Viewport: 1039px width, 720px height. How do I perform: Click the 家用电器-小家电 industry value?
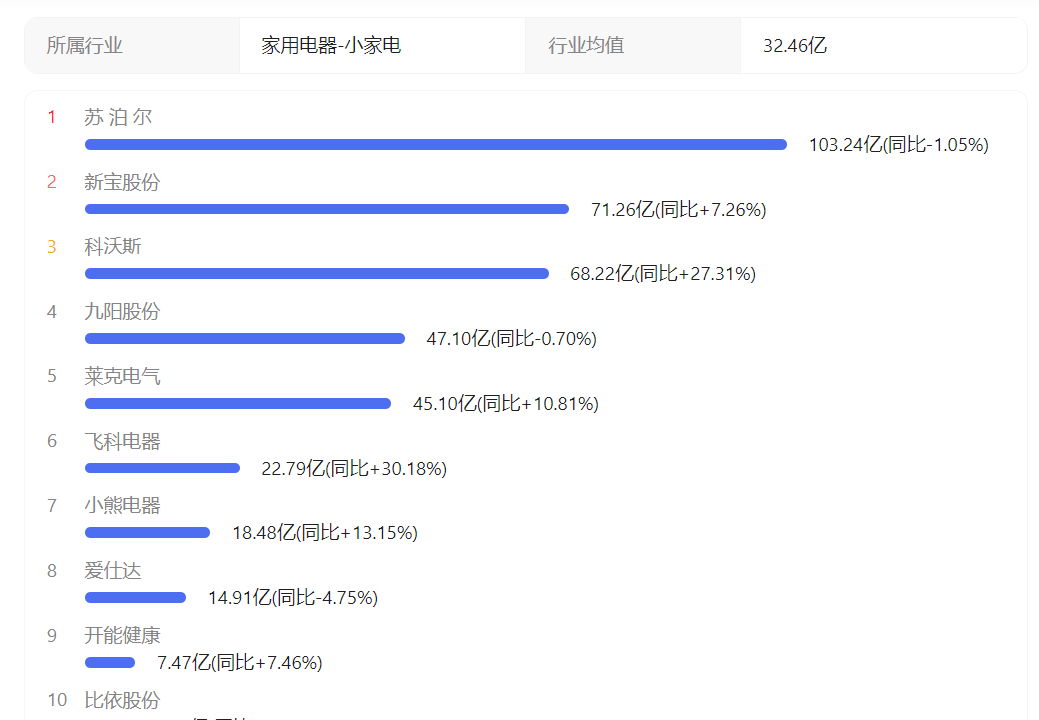[x=331, y=46]
